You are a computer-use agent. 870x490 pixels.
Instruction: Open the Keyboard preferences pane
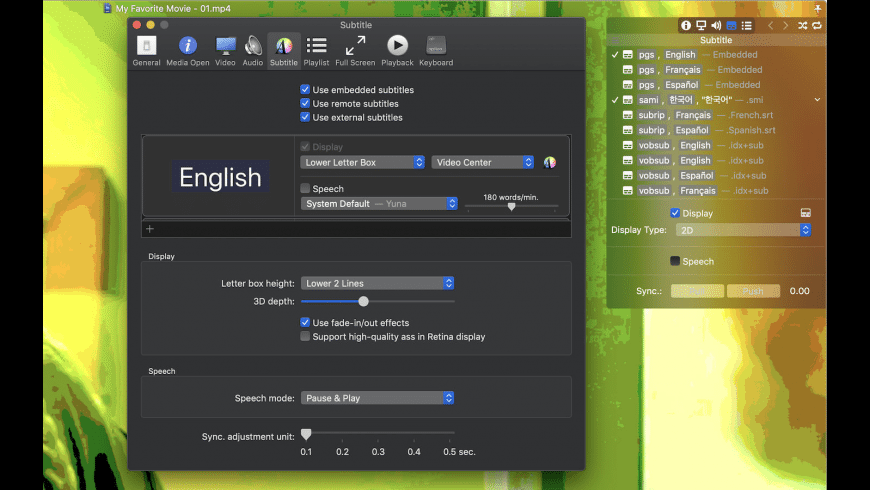point(436,51)
